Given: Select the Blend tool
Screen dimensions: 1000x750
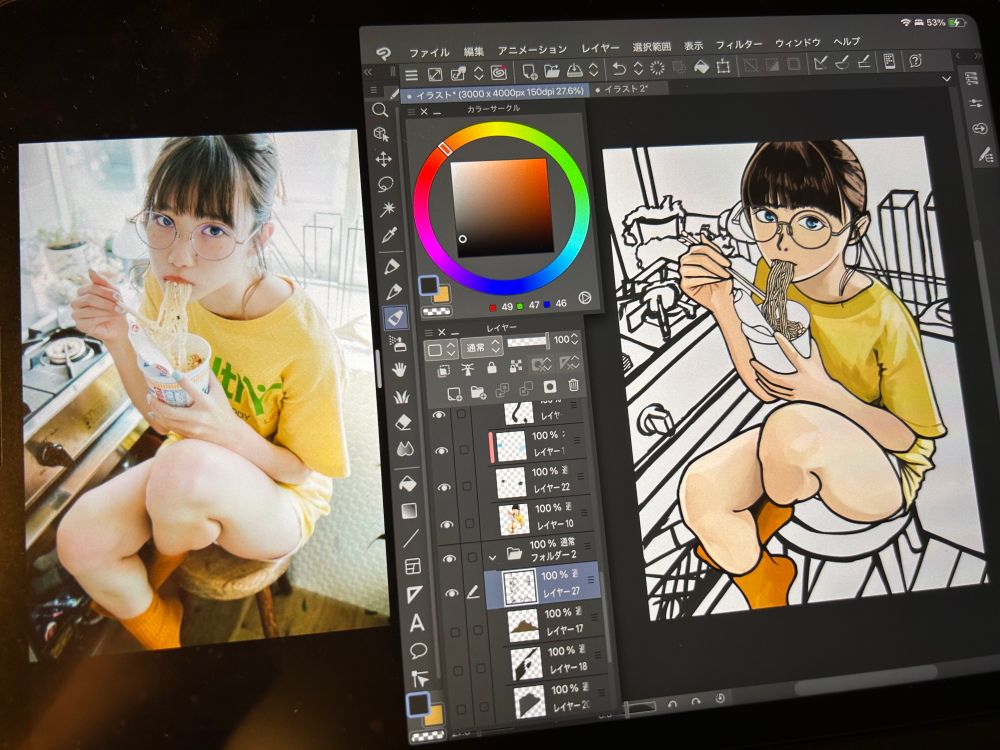Looking at the screenshot, I should (405, 449).
